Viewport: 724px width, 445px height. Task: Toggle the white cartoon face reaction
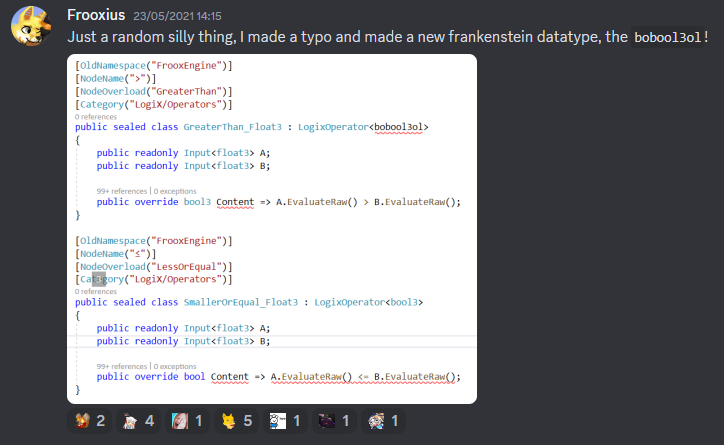click(285, 422)
